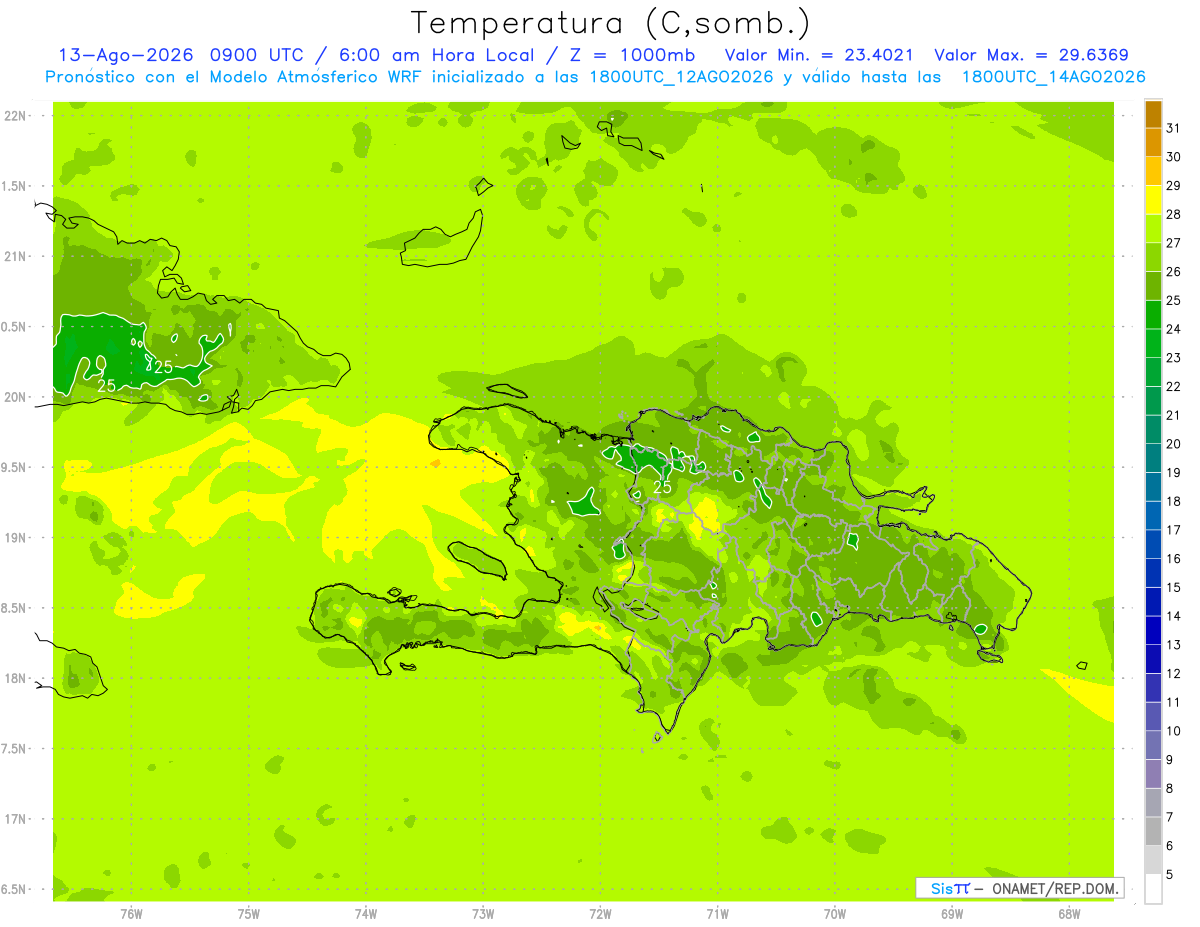Viewport: 1200px width, 927px height.
Task: Click the "71W" longitude label
Action: 717,912
